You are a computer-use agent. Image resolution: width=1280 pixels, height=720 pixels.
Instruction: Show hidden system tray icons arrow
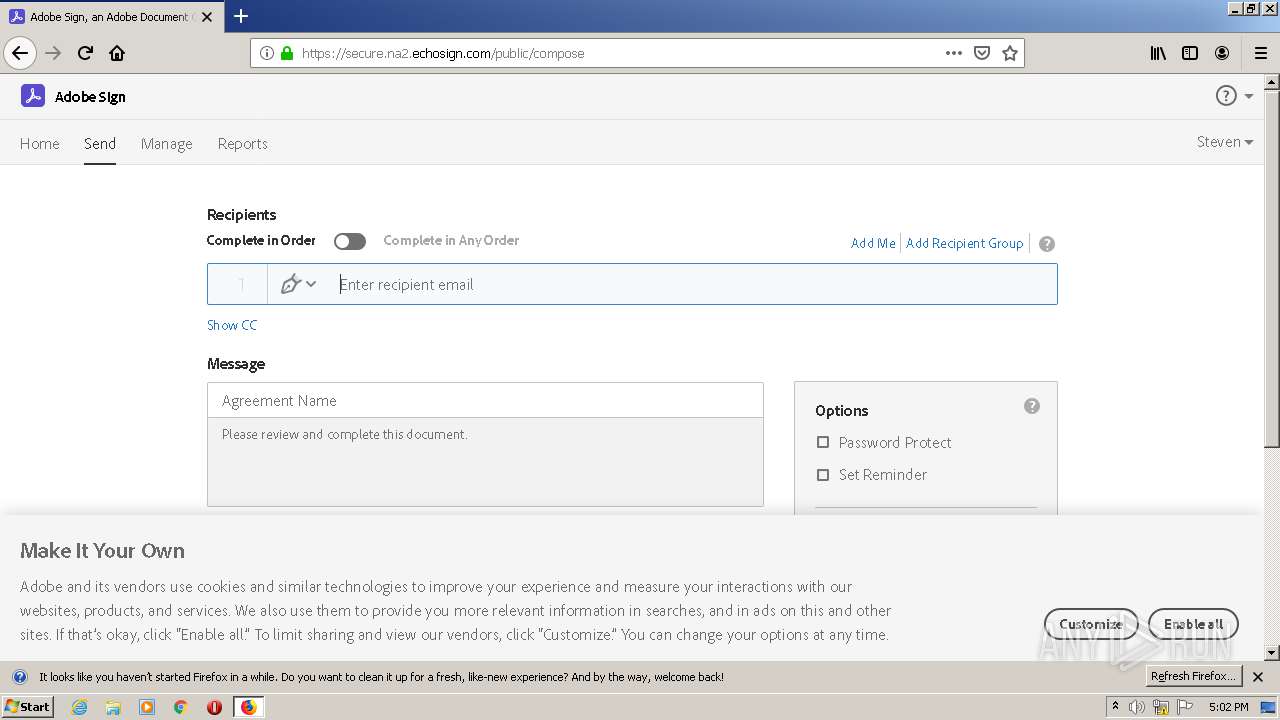[1115, 707]
